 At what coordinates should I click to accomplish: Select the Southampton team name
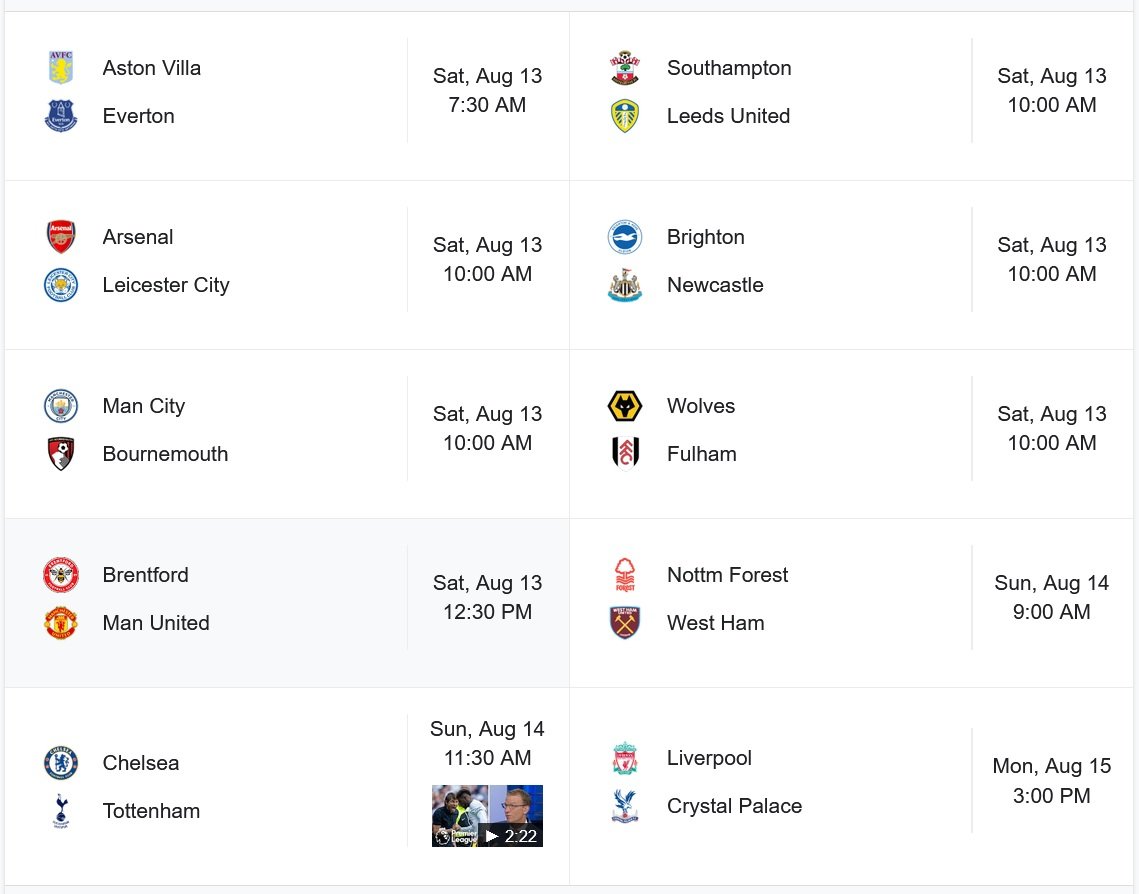click(x=729, y=68)
